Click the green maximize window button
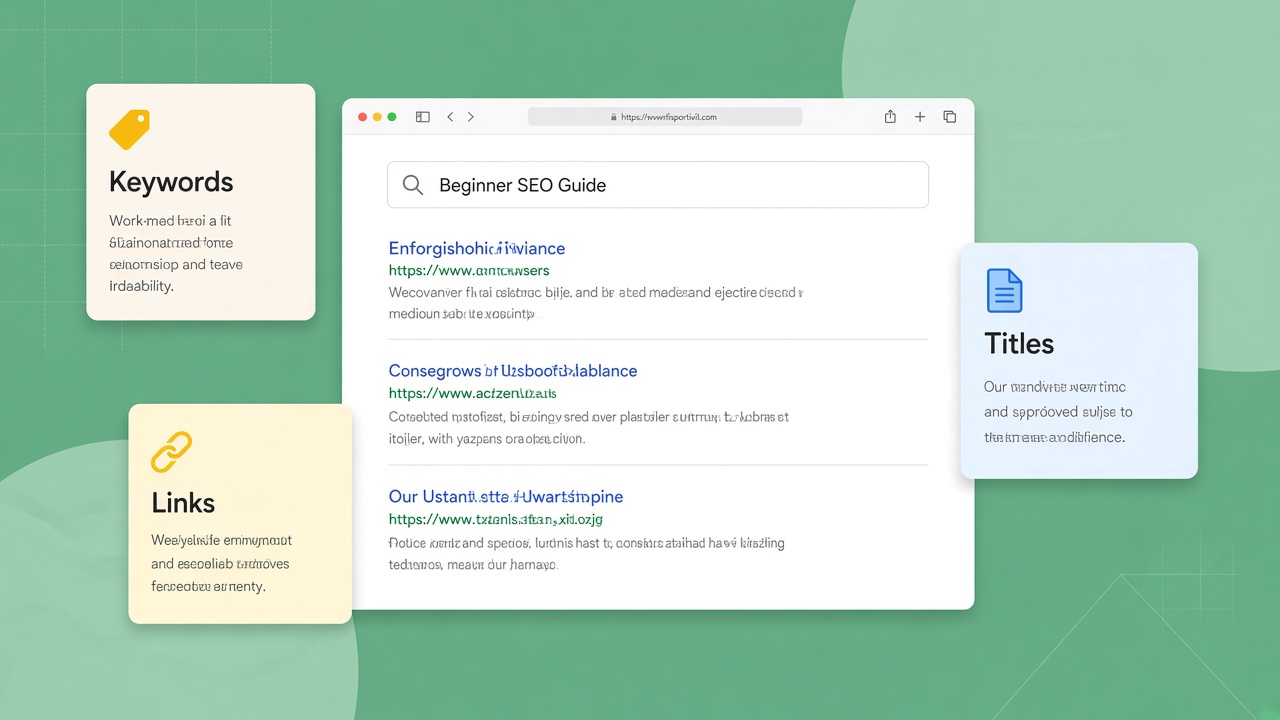Viewport: 1280px width, 720px height. 392,117
